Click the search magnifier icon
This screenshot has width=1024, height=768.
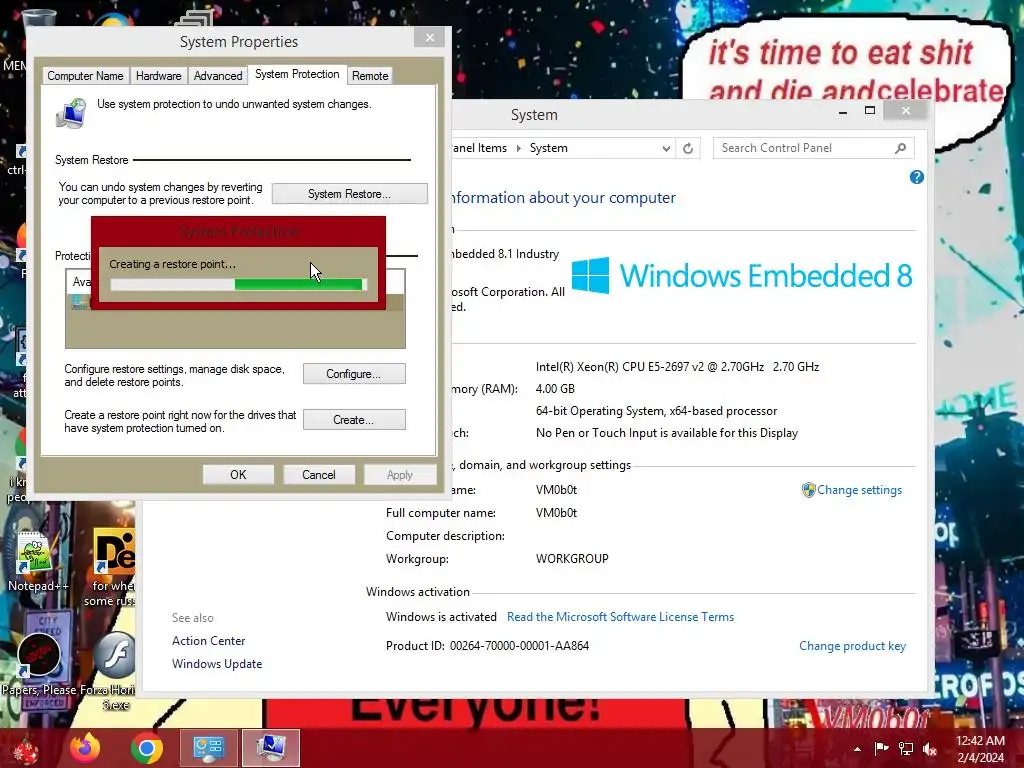click(x=901, y=148)
